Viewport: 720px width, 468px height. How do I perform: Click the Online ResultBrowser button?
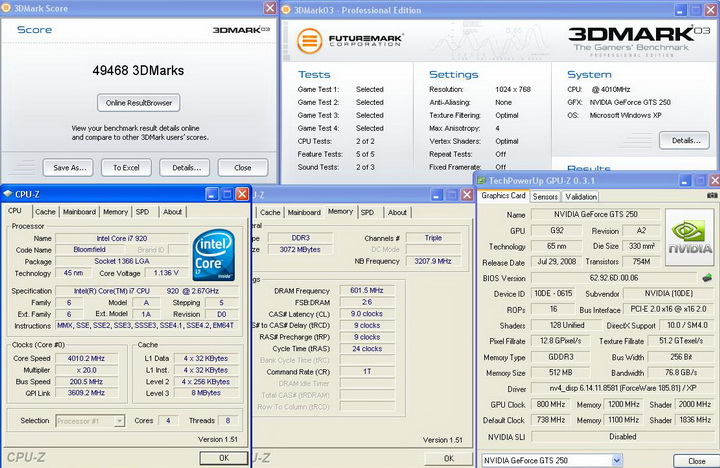(139, 103)
